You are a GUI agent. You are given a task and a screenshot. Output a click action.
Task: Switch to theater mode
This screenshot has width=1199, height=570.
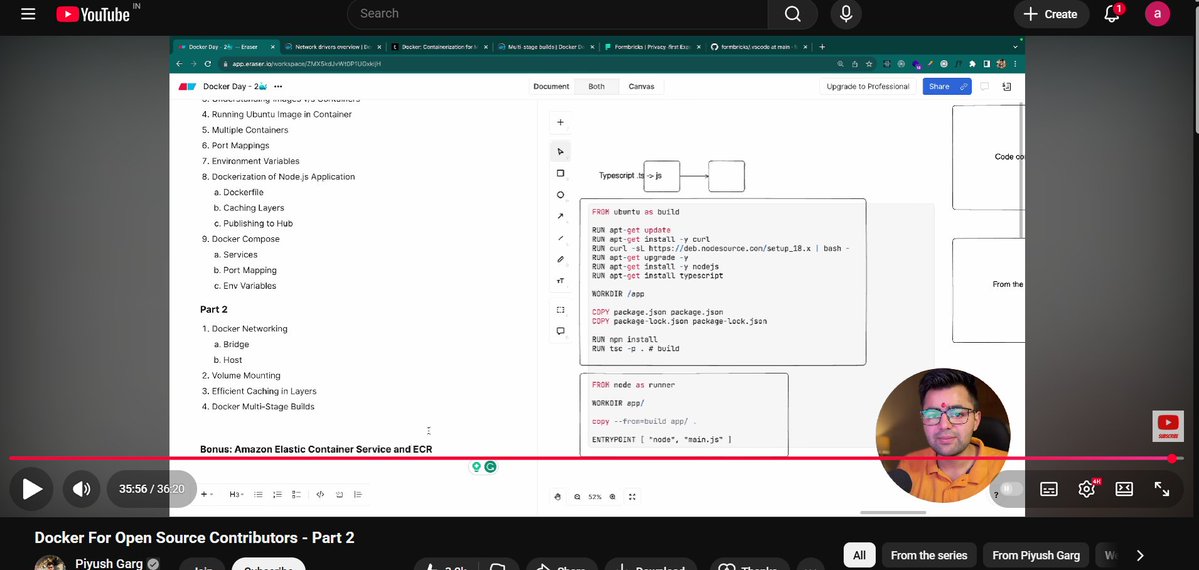[1124, 489]
